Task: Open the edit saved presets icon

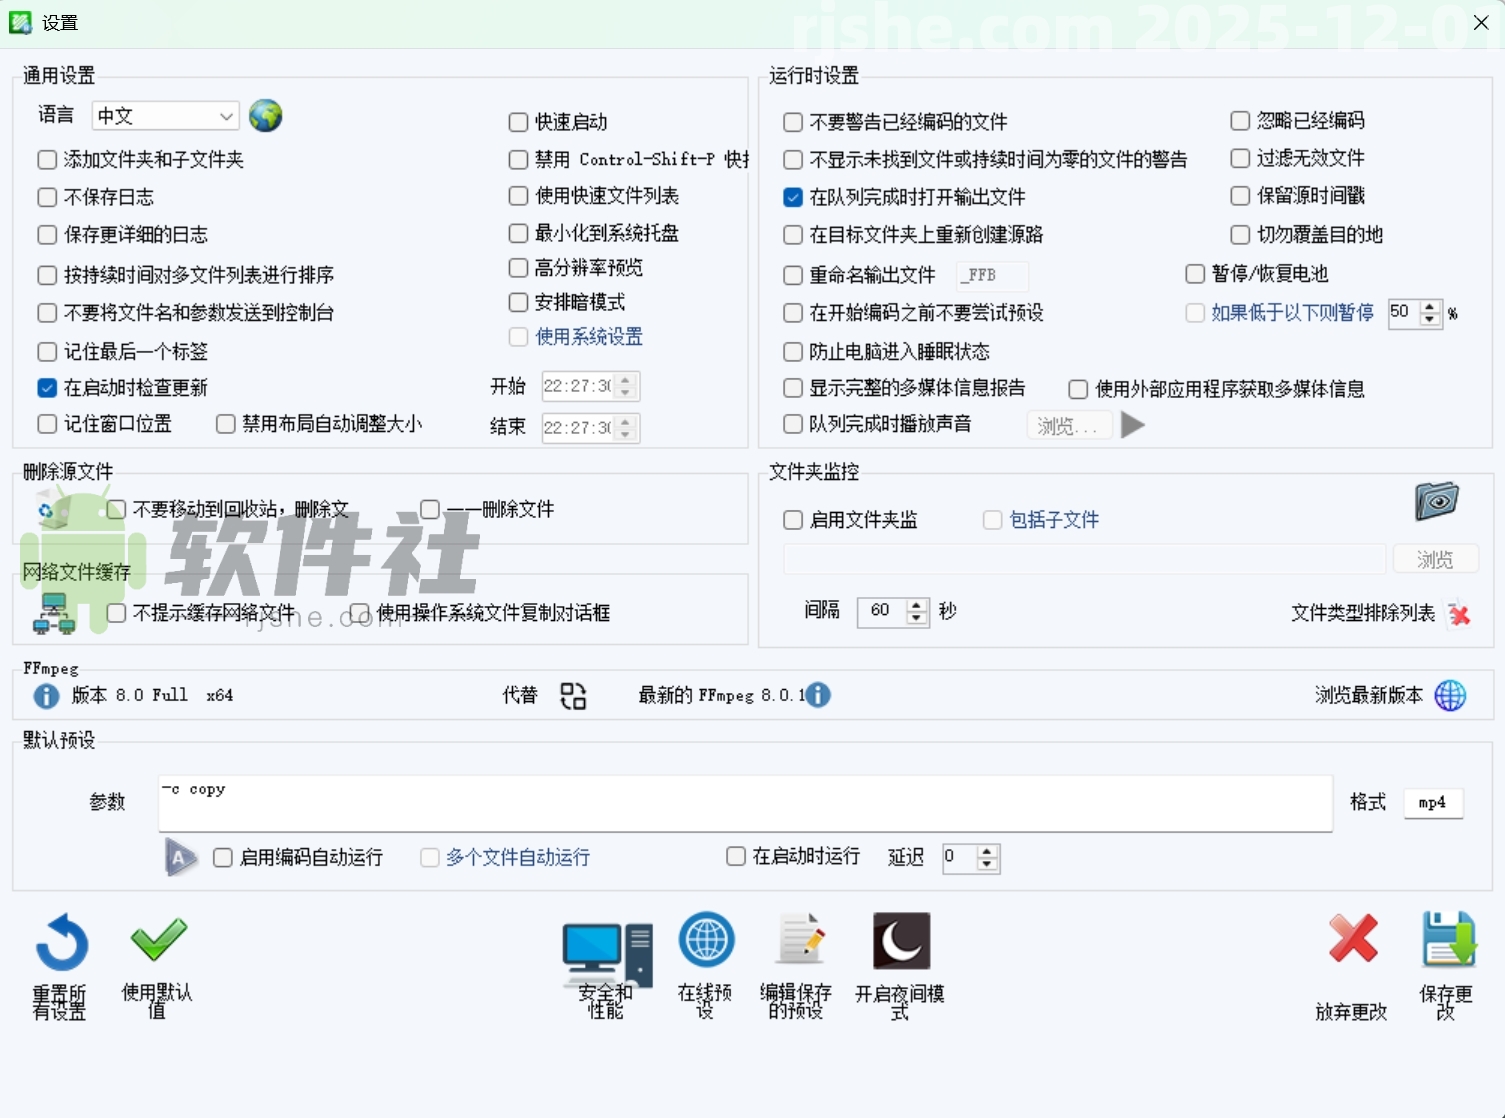Action: click(799, 941)
